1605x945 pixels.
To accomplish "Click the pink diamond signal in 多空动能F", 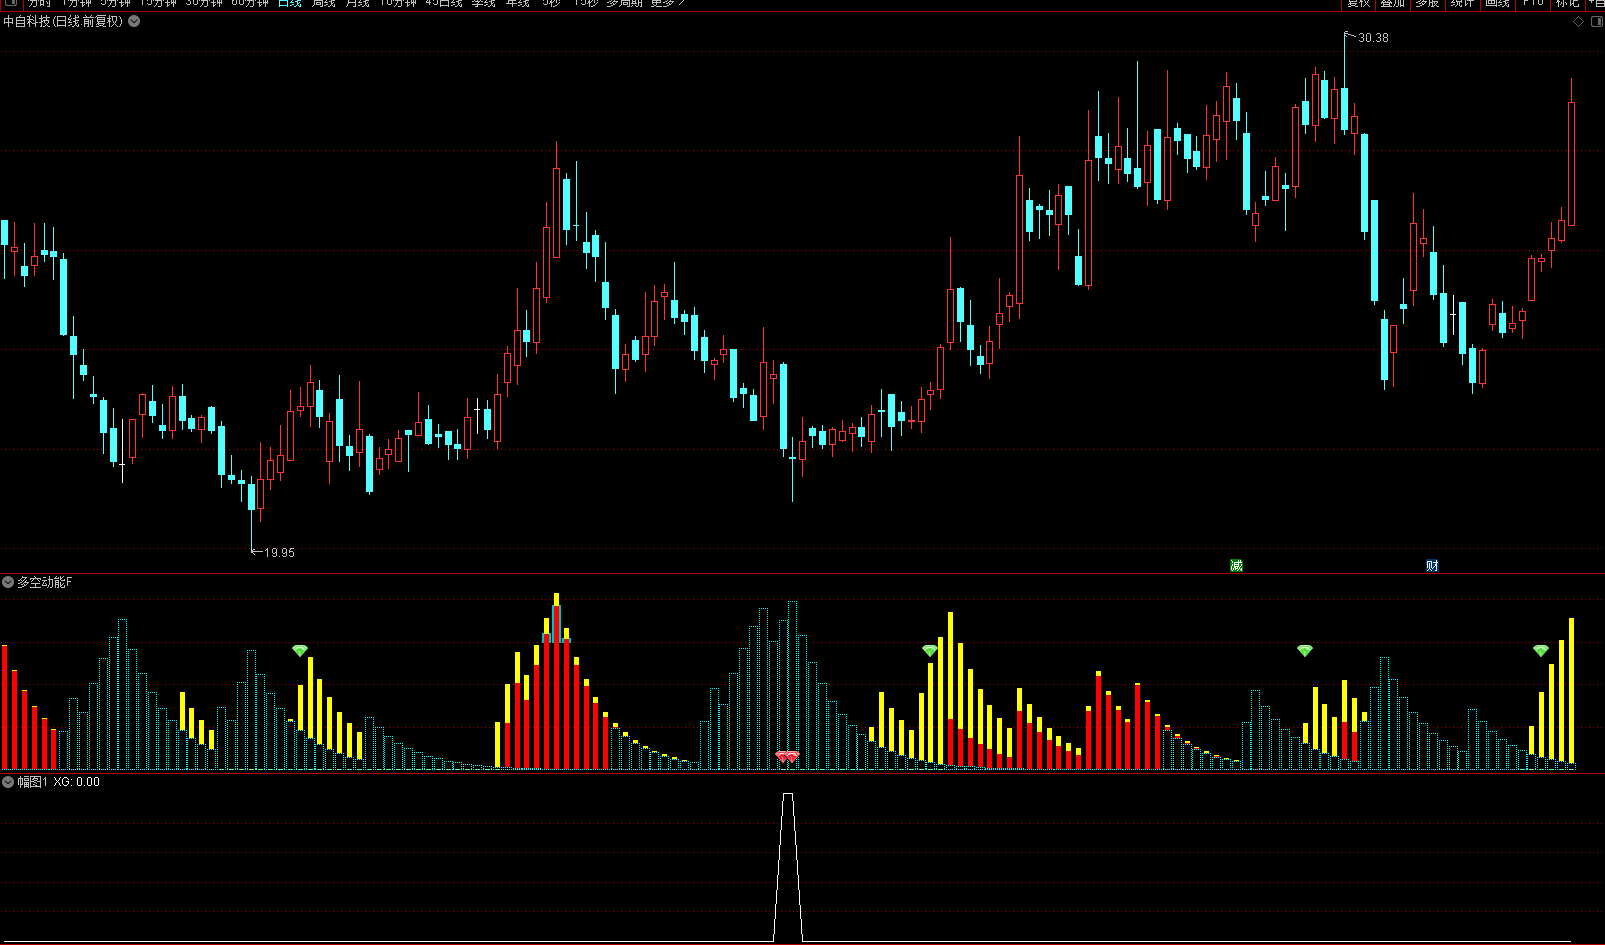I will coord(787,757).
